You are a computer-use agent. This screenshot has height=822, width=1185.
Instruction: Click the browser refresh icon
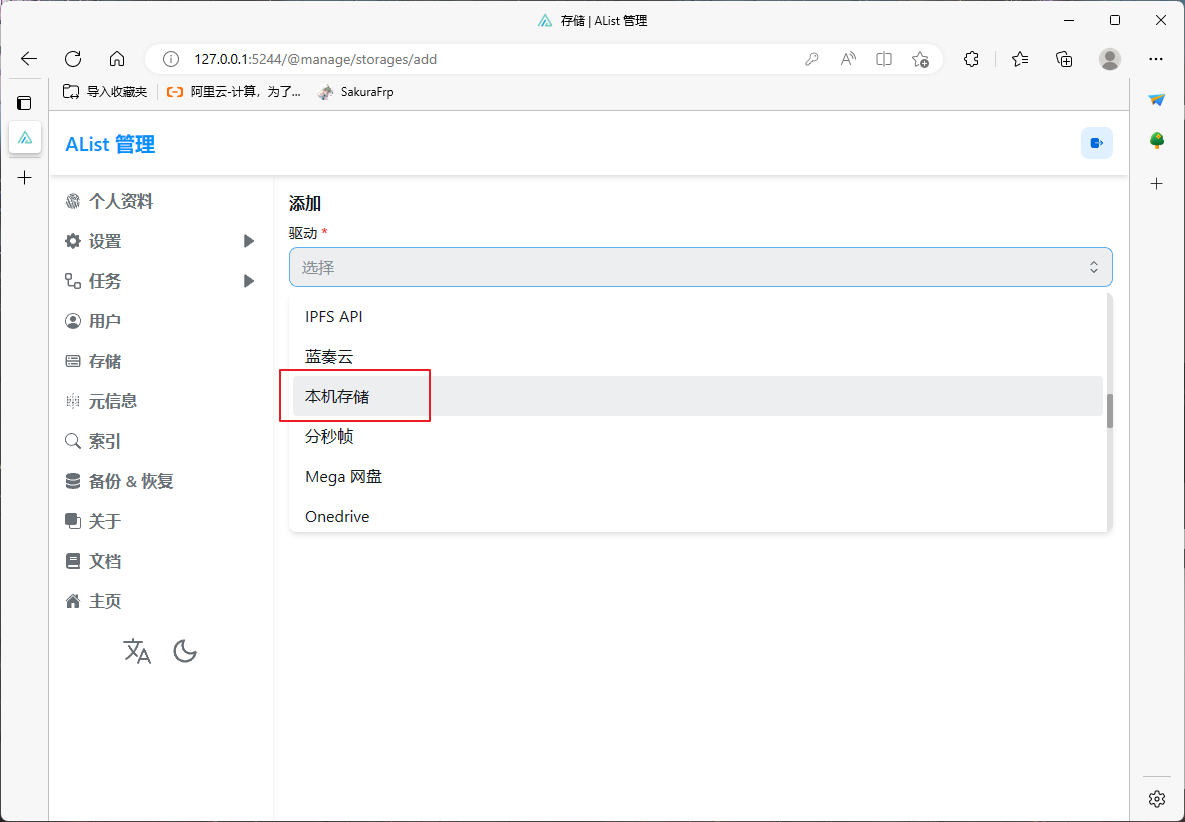pyautogui.click(x=73, y=59)
